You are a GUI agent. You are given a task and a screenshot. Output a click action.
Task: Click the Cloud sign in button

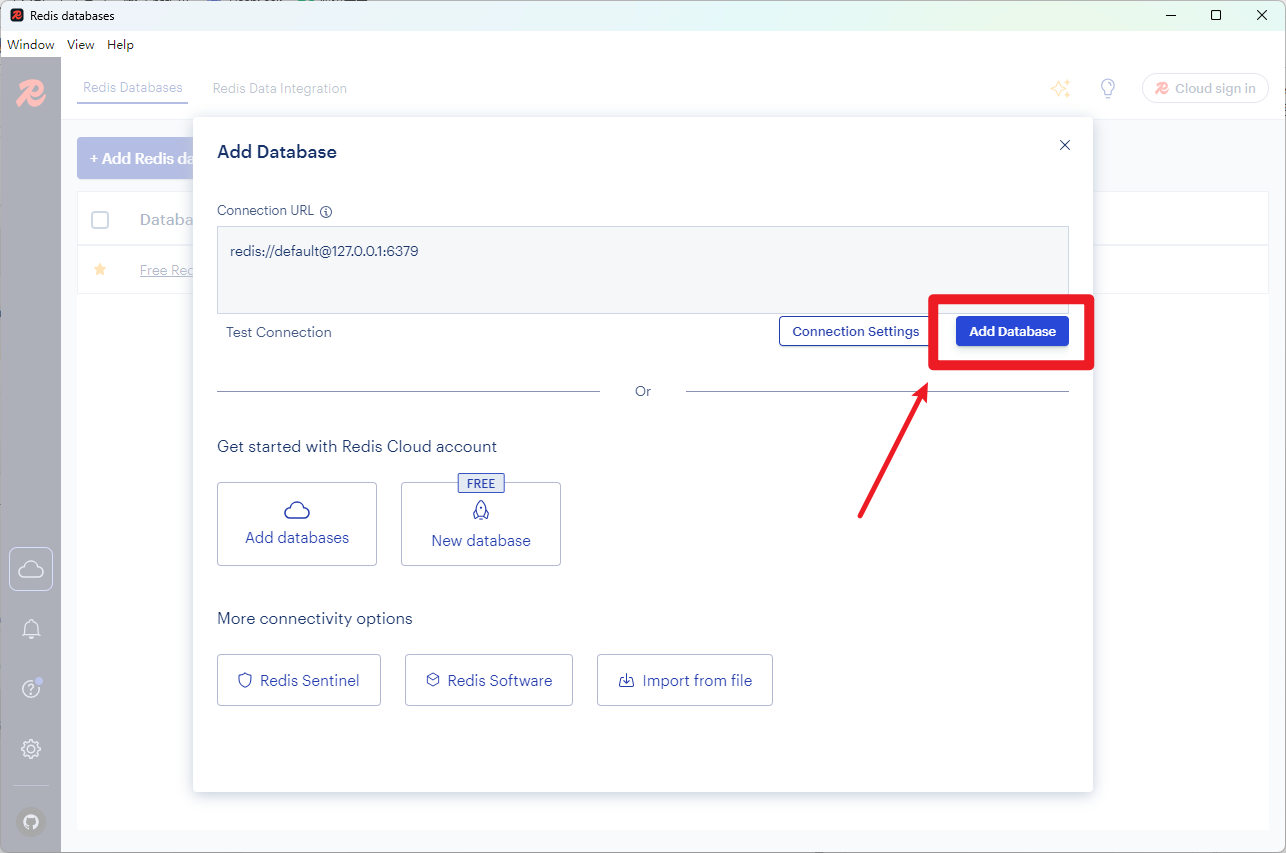tap(1205, 88)
